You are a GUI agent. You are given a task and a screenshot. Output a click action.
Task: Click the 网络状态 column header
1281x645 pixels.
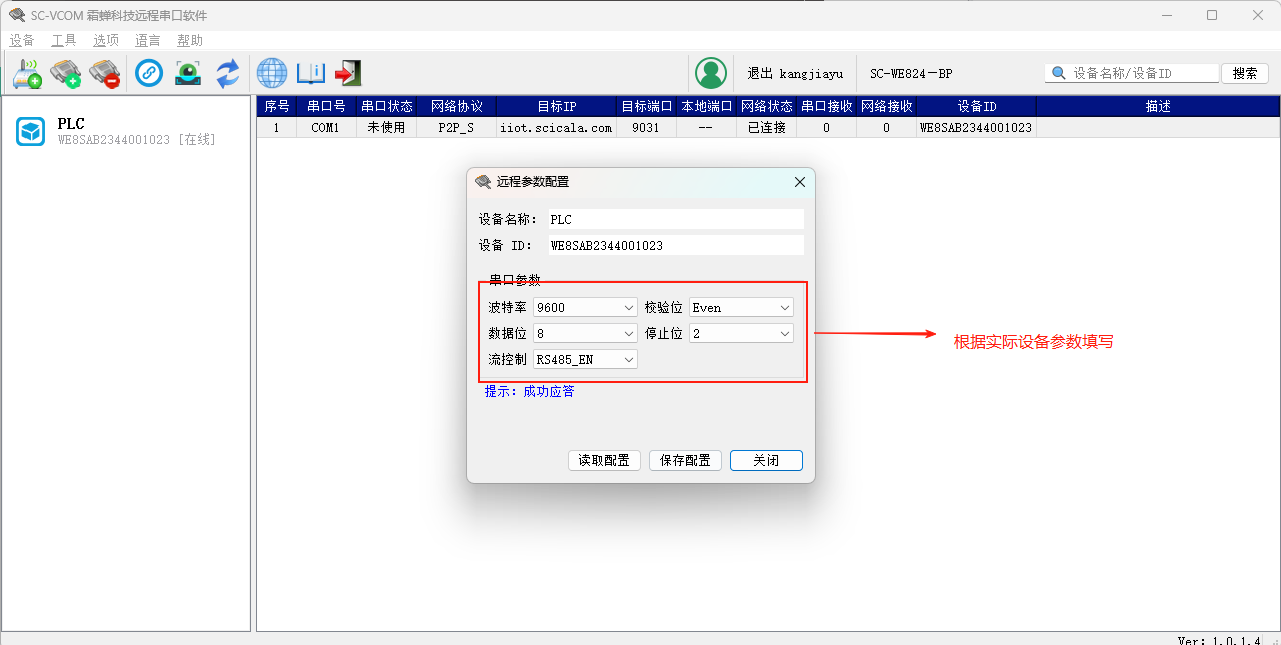point(766,107)
